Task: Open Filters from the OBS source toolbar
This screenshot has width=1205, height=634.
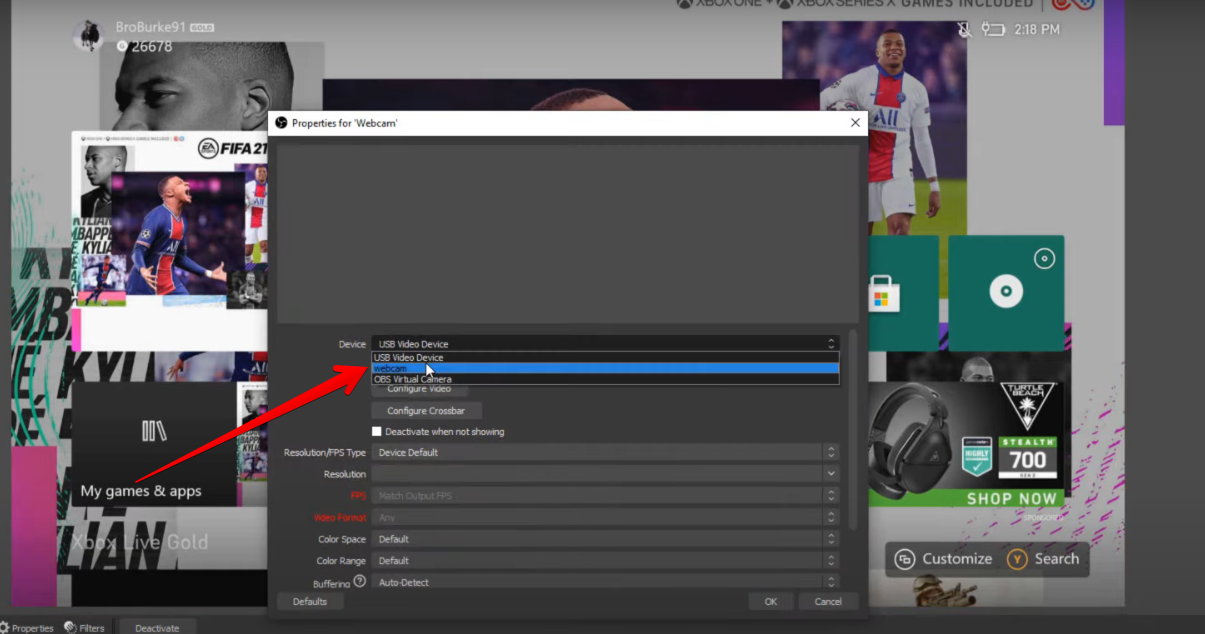Action: pyautogui.click(x=85, y=628)
